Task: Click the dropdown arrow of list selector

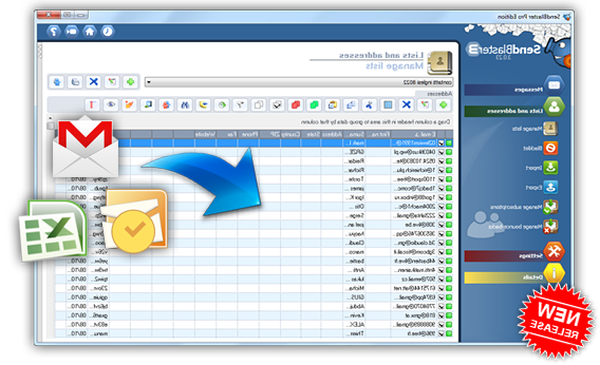Action: [x=148, y=82]
